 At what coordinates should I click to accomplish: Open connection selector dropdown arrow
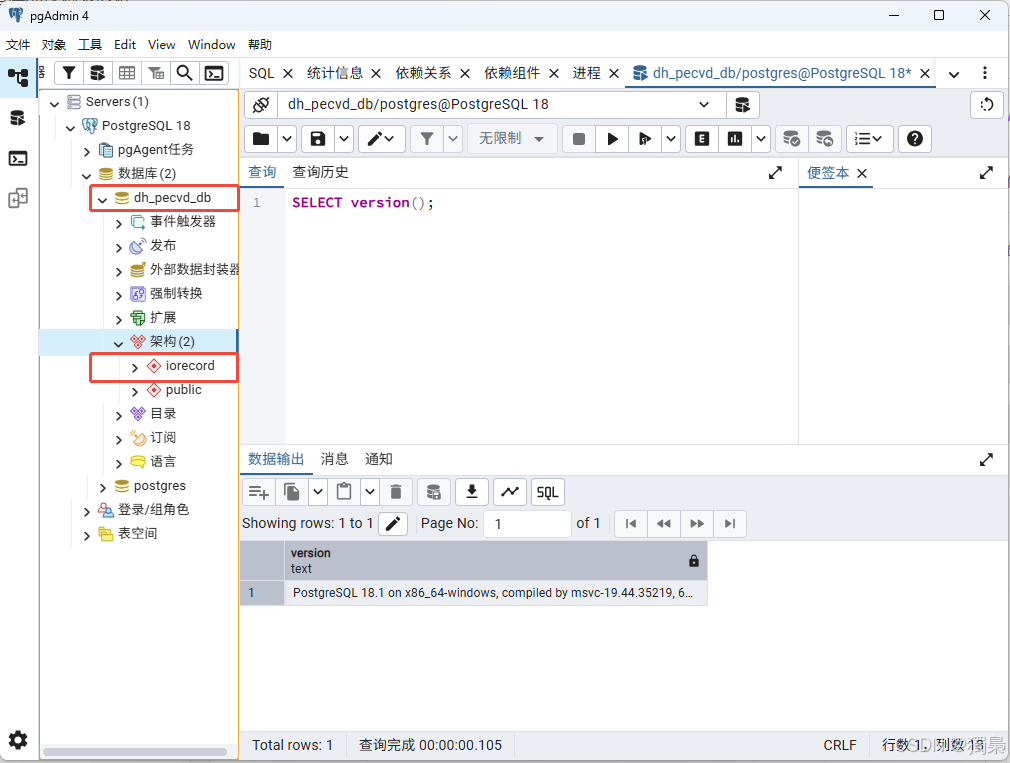704,105
